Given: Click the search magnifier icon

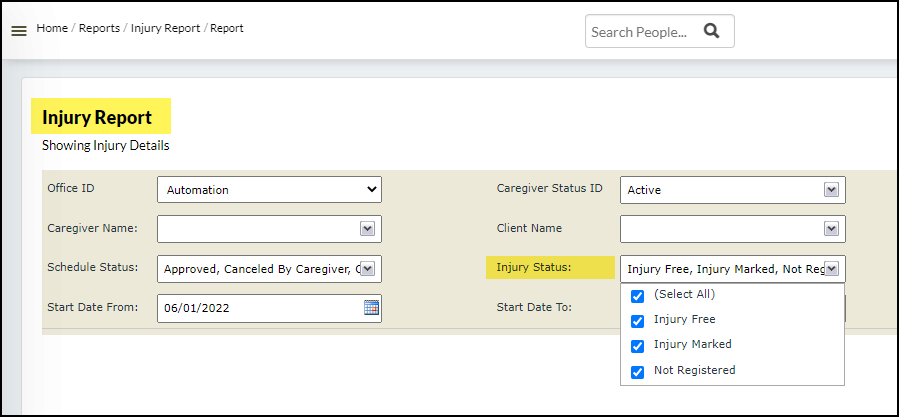Looking at the screenshot, I should pos(711,31).
